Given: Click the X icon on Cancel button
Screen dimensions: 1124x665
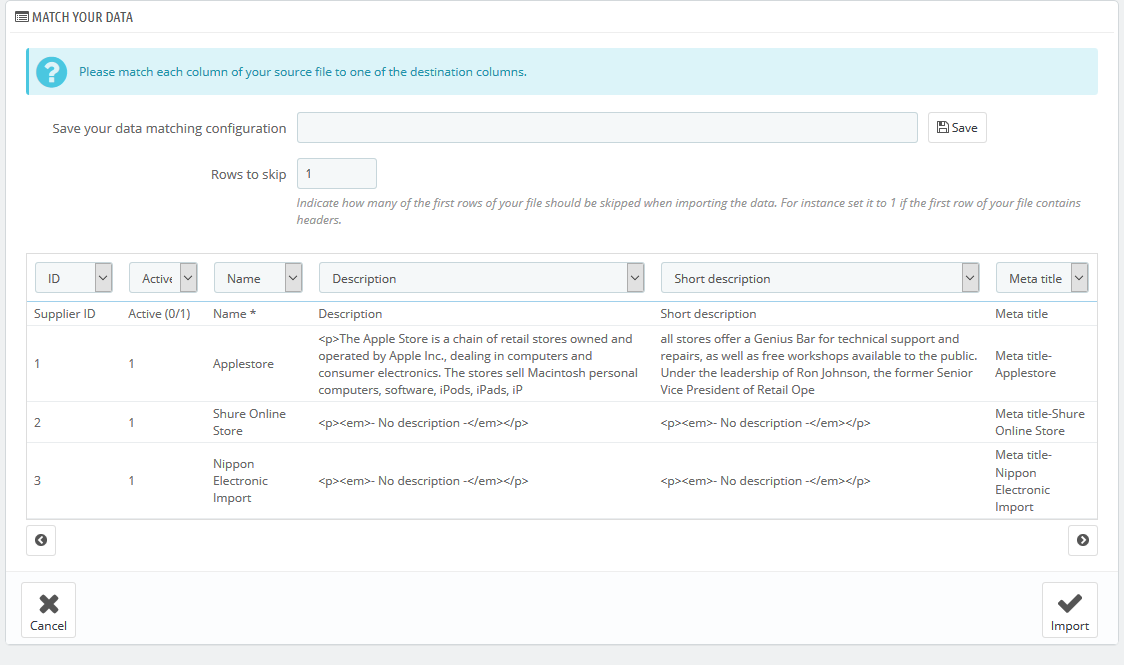Looking at the screenshot, I should [x=48, y=602].
